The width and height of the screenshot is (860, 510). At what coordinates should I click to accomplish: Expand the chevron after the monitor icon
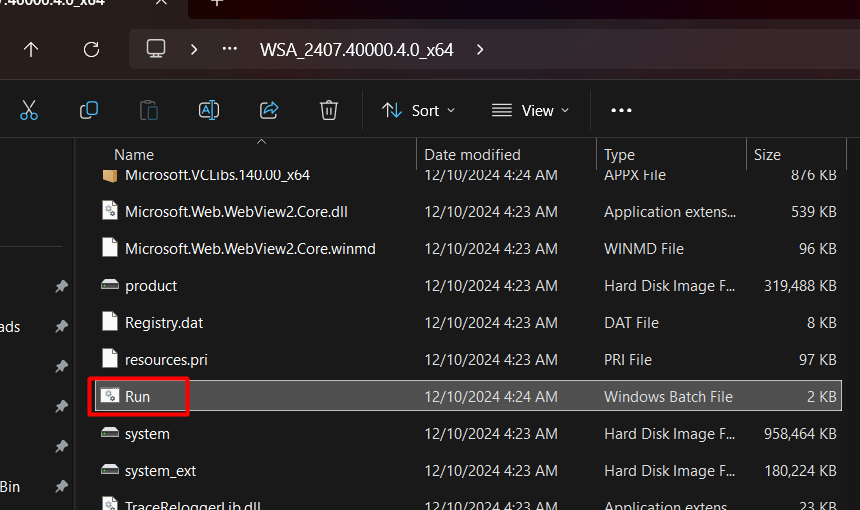pos(194,50)
